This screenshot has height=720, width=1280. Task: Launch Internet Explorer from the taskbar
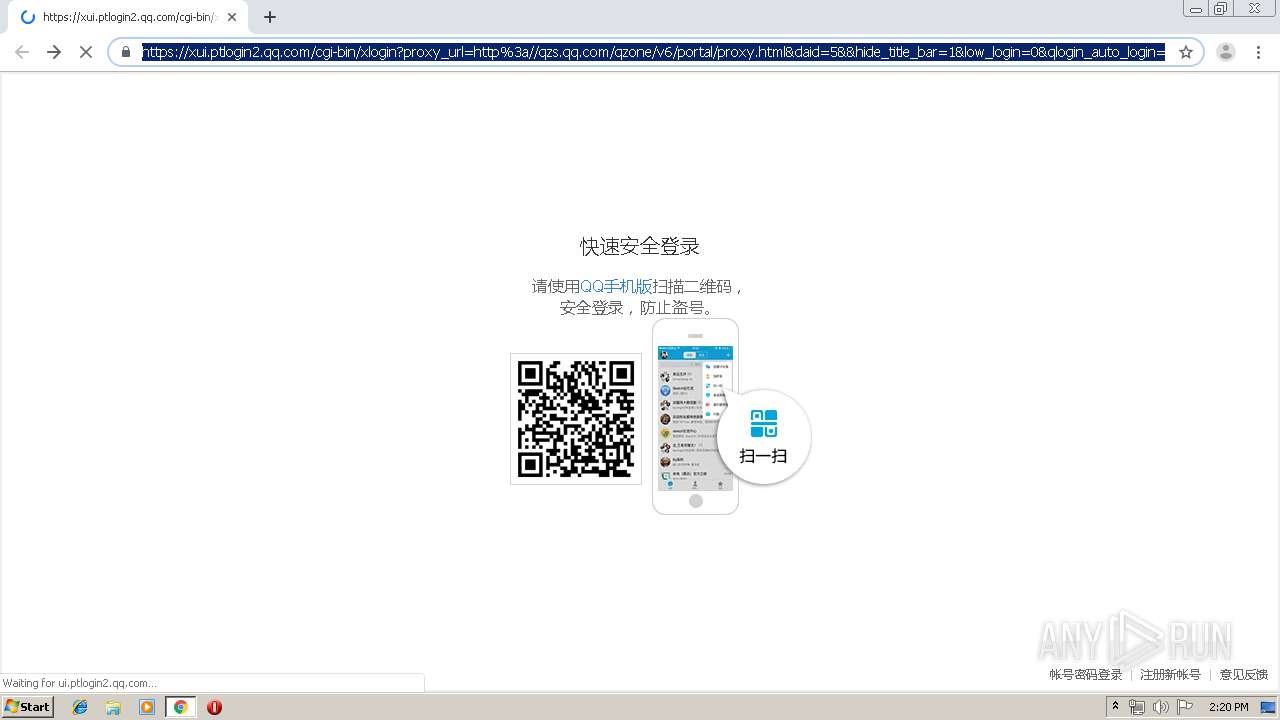click(80, 707)
